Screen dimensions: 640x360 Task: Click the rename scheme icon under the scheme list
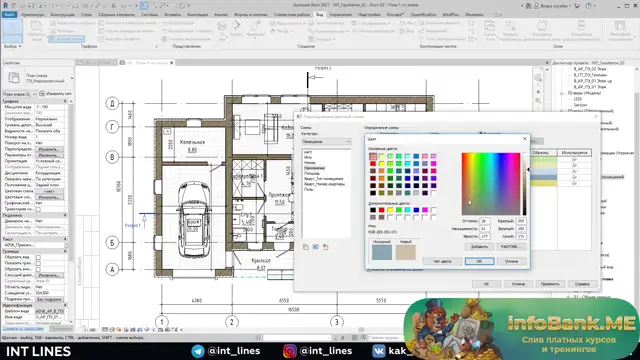click(316, 247)
